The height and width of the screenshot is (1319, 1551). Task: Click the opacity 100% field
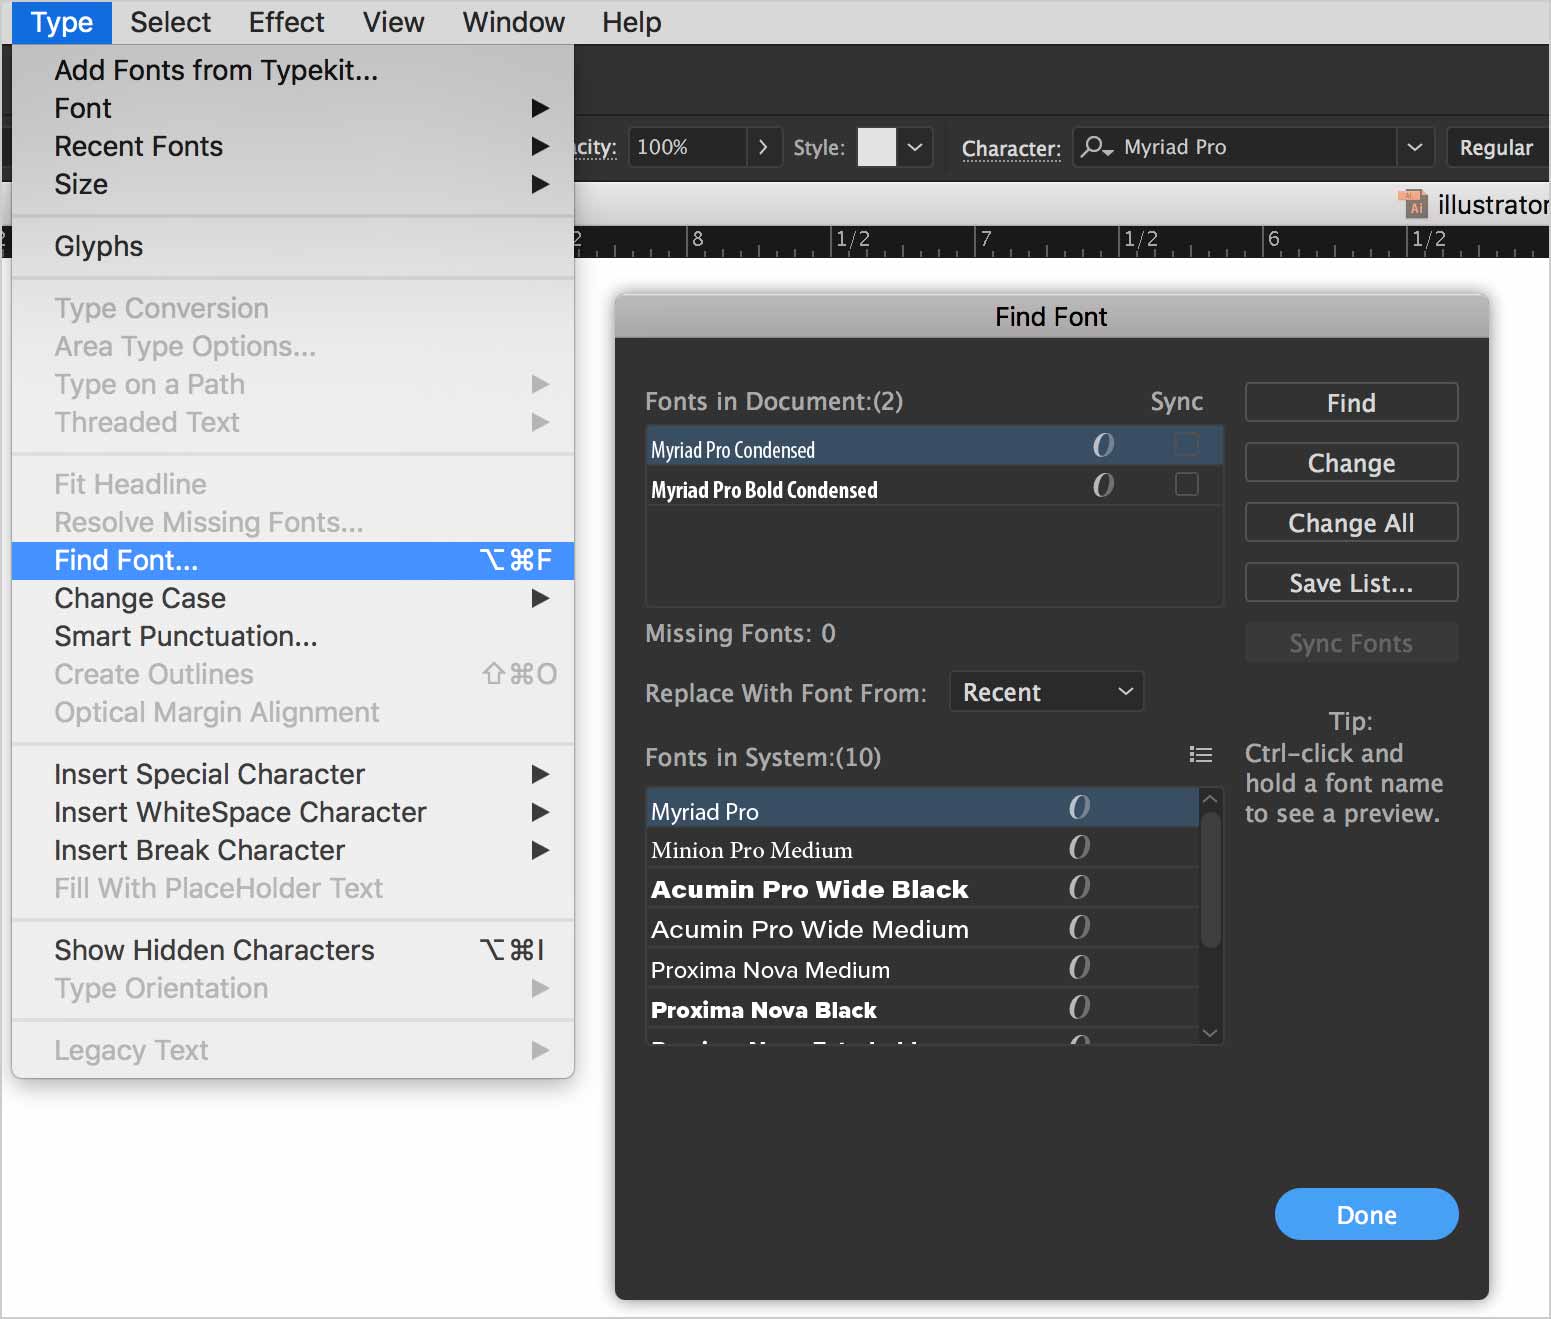point(686,147)
